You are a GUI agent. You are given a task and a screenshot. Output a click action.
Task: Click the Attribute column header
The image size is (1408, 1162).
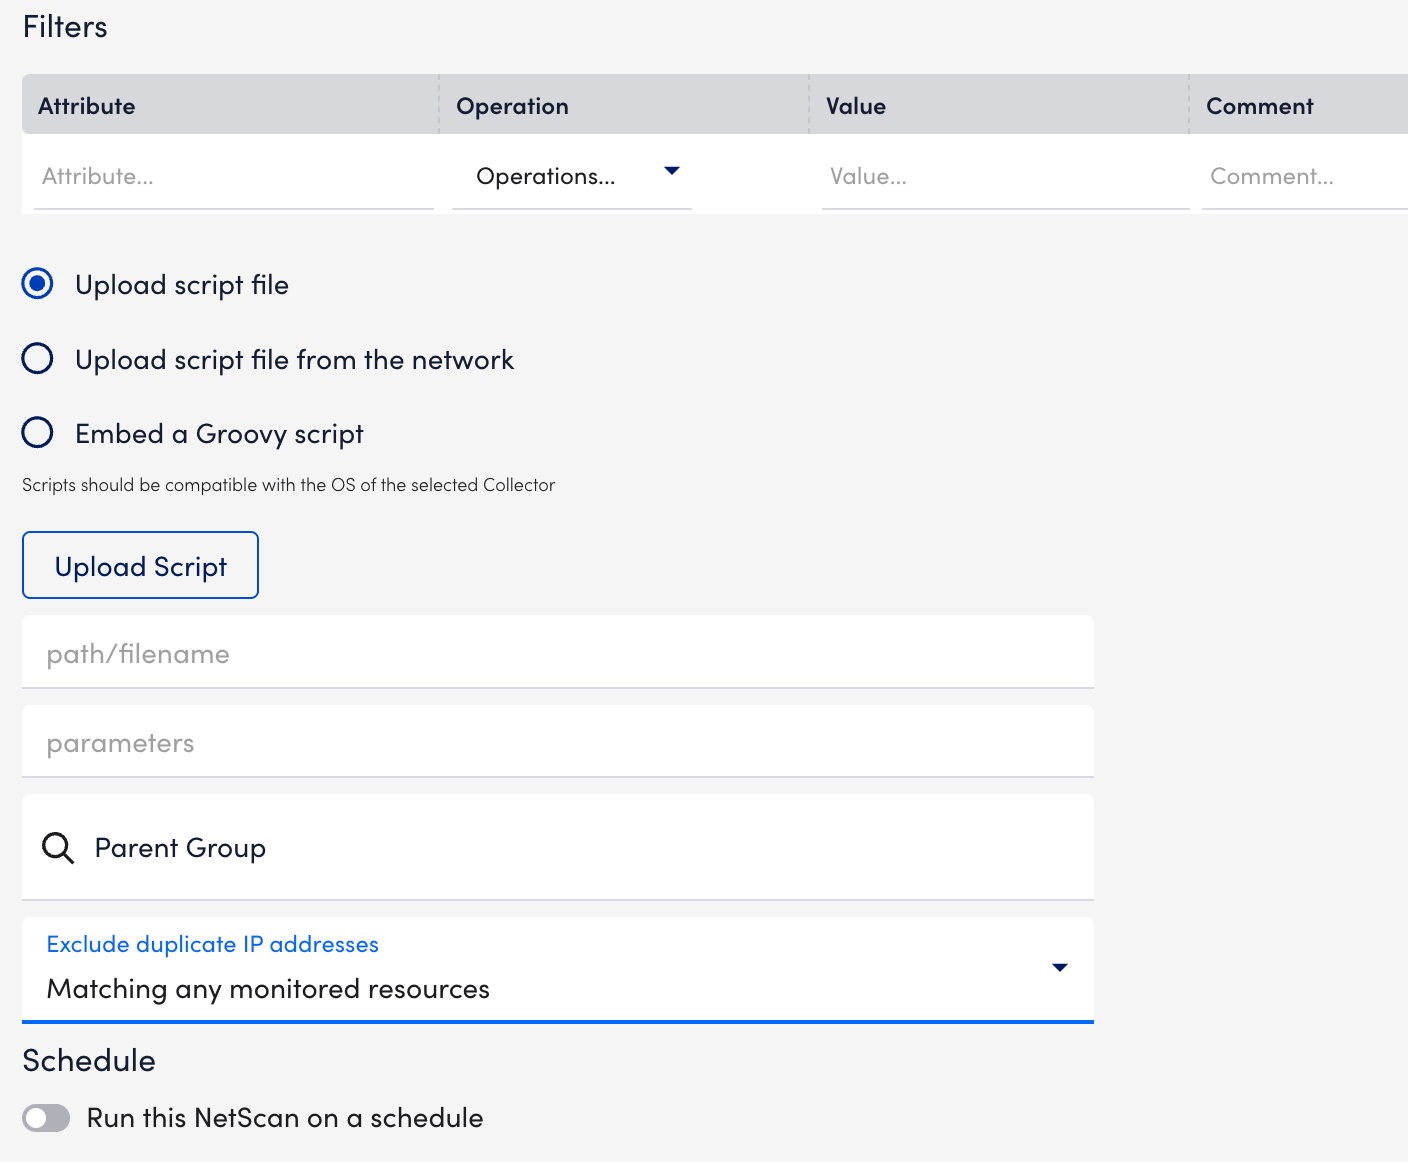coord(87,104)
